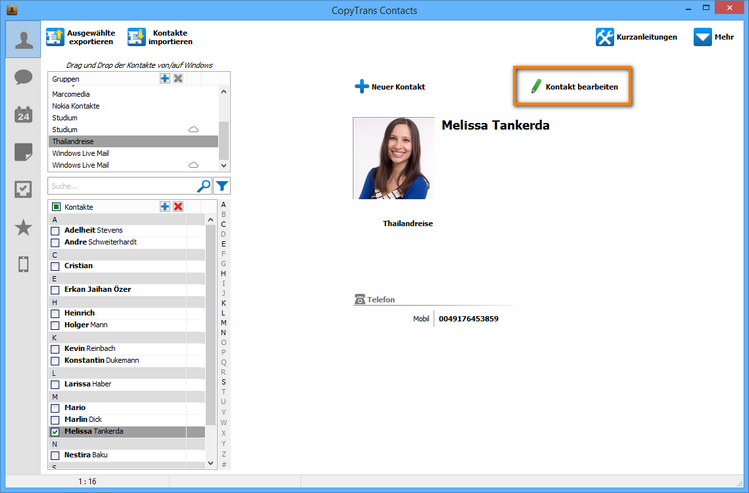Select the Marcomedia group
This screenshot has height=493, width=749.
coord(133,94)
